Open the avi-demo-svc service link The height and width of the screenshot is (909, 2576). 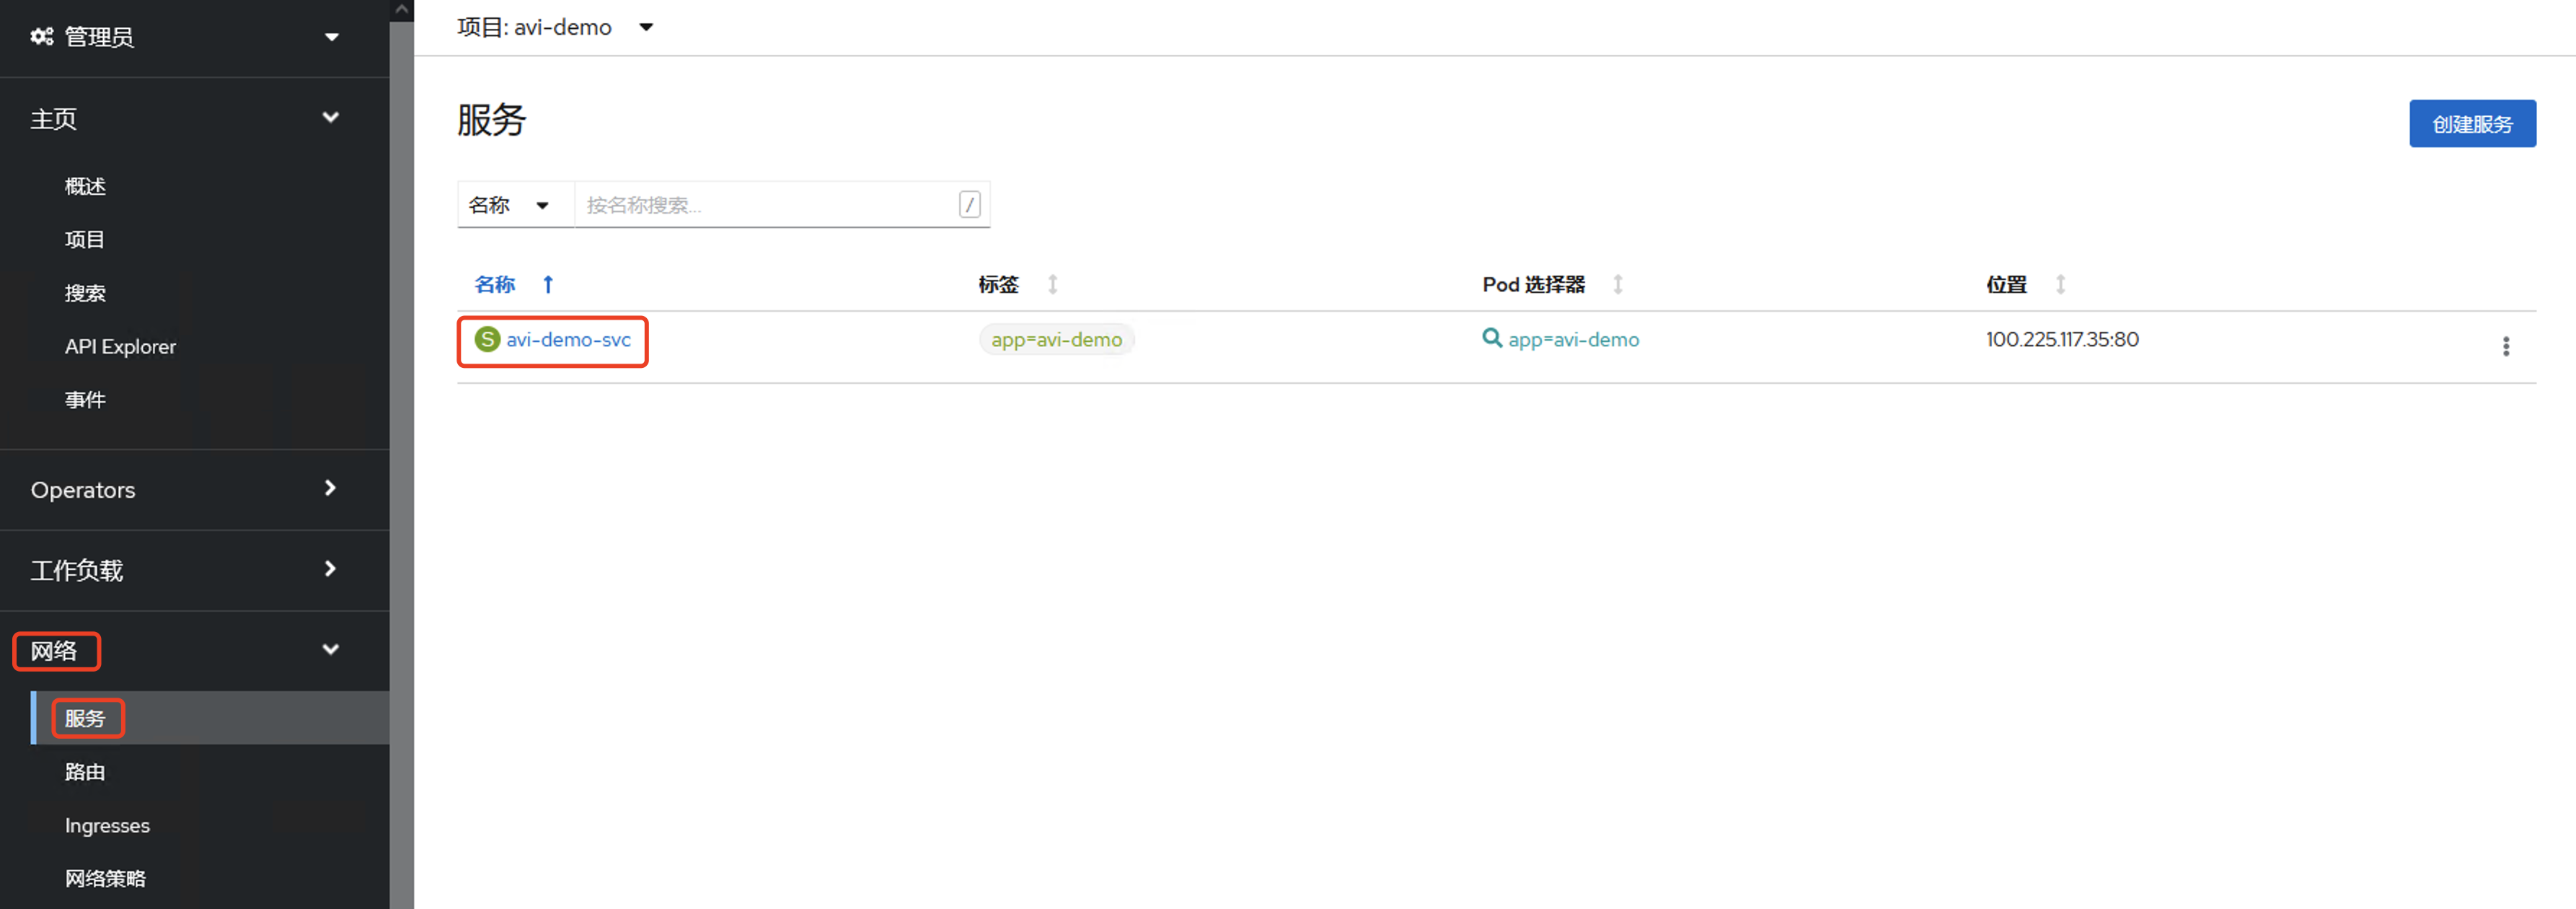click(x=568, y=340)
